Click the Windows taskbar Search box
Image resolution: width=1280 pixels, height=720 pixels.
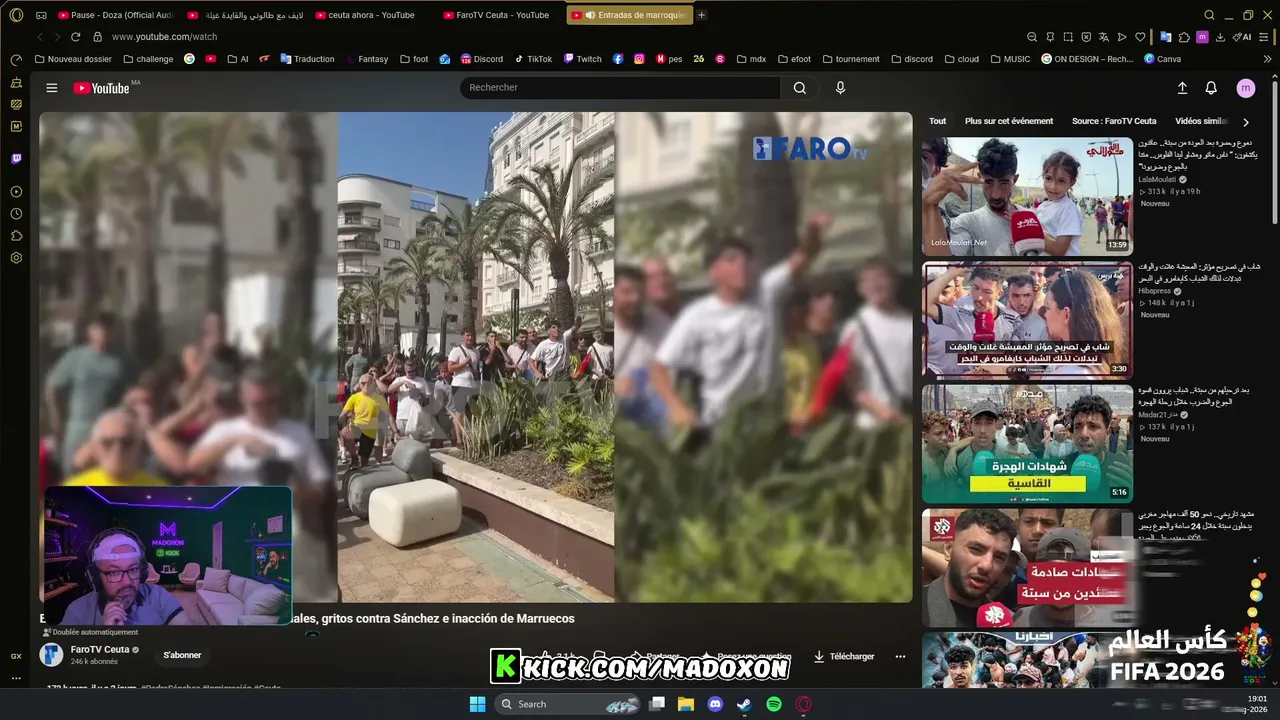[567, 704]
